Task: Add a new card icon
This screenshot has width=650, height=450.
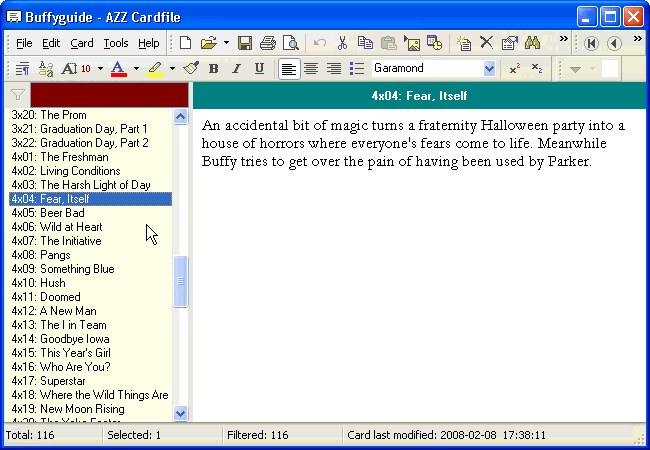Action: tap(463, 43)
